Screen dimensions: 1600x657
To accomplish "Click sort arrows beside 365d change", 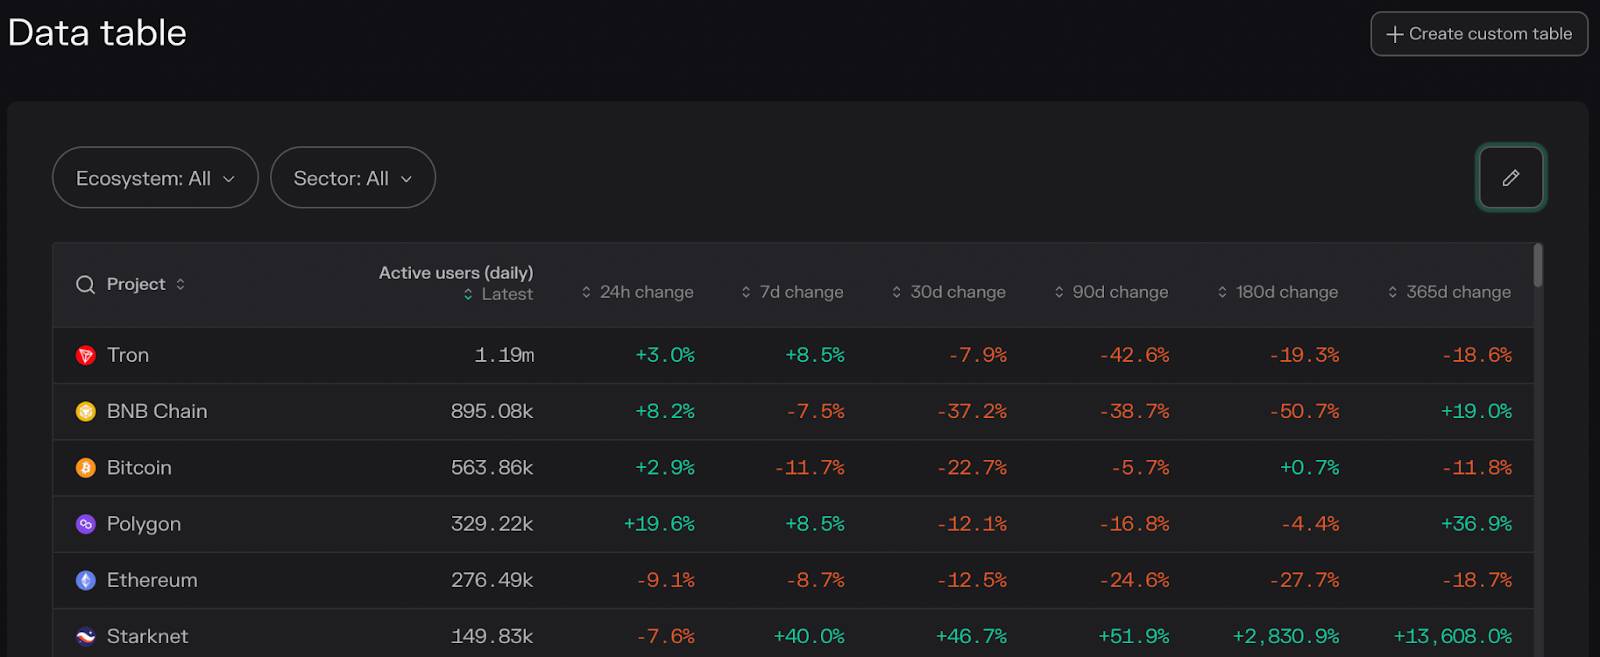I will click(1392, 292).
